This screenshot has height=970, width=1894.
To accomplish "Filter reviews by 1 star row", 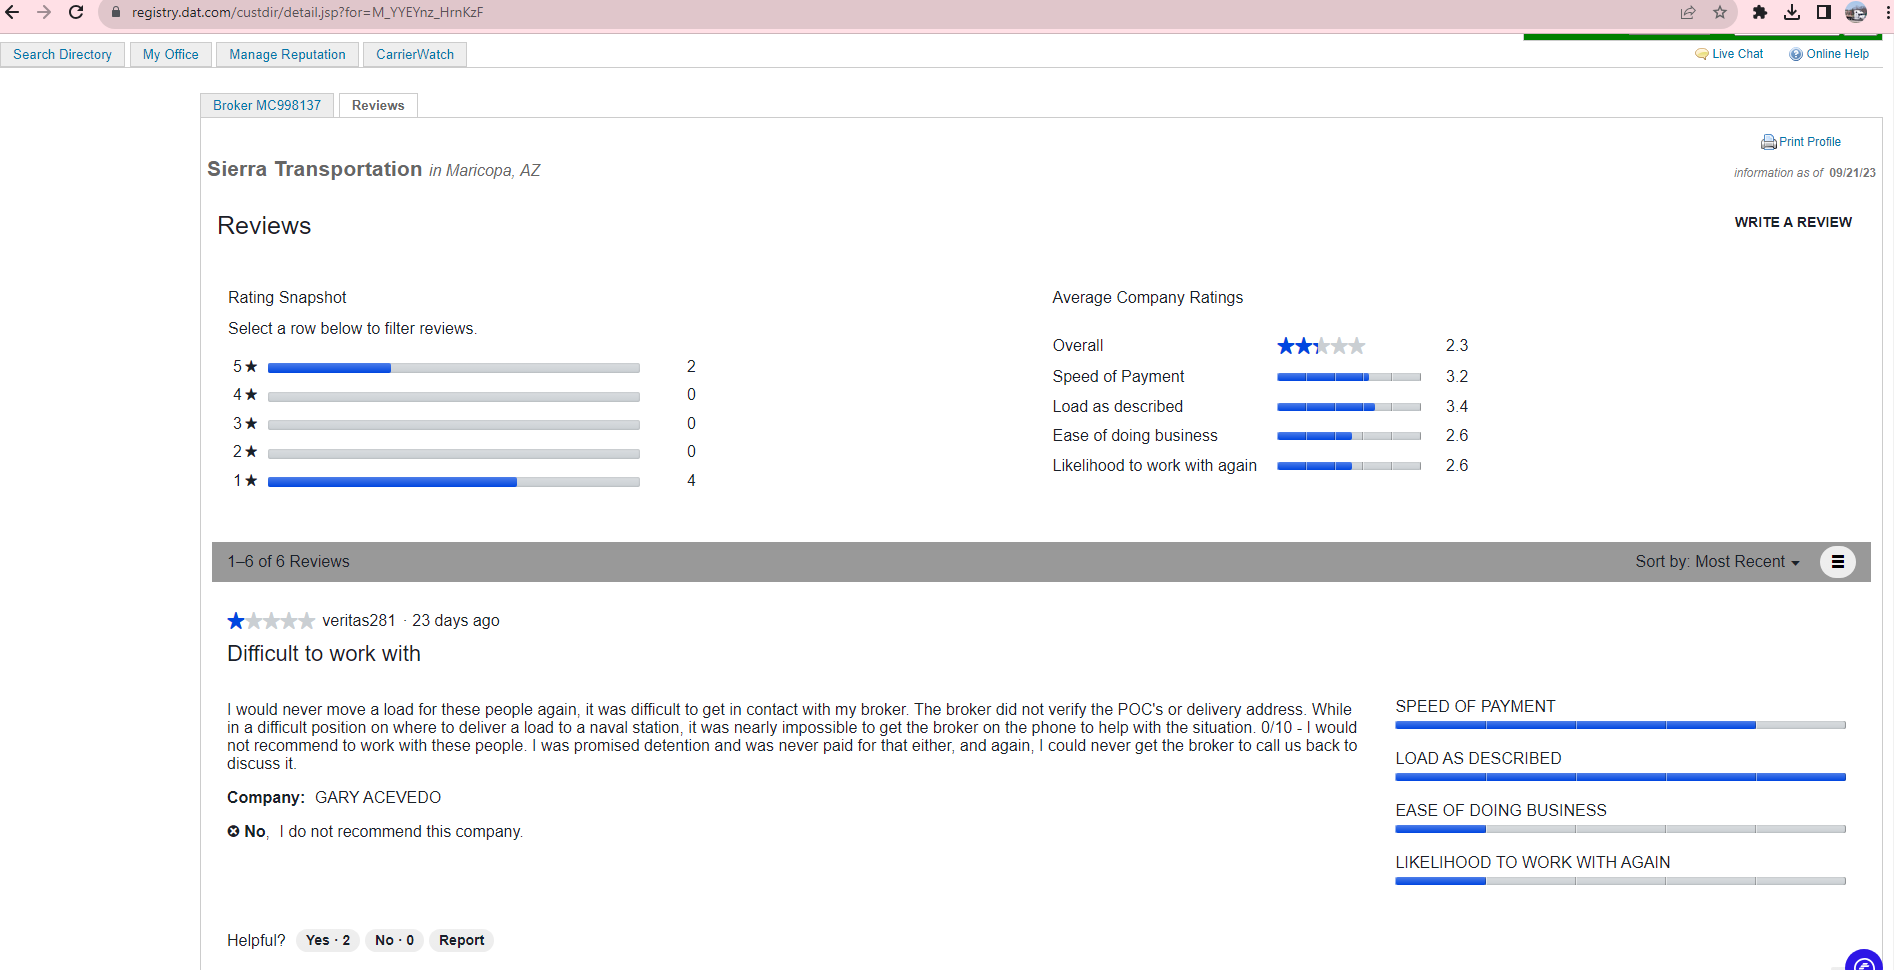I will 453,482.
